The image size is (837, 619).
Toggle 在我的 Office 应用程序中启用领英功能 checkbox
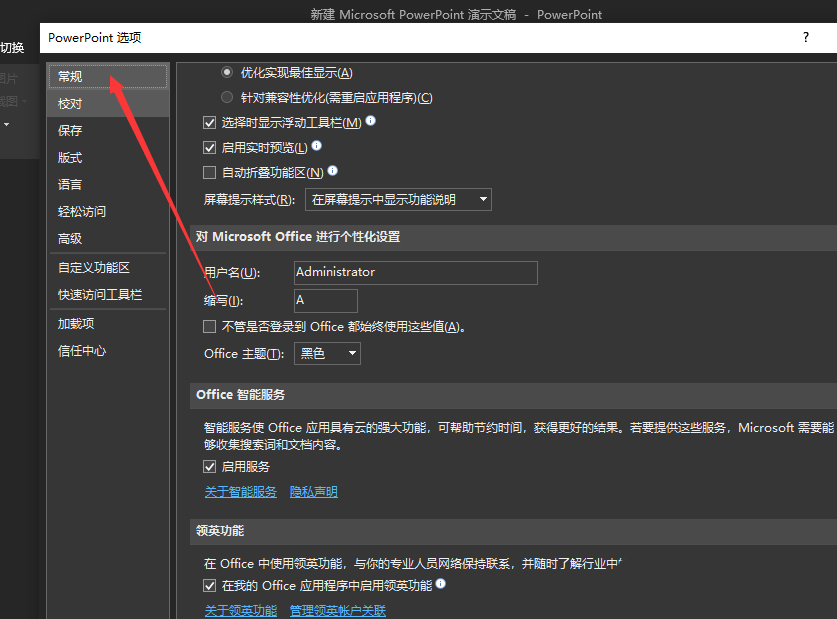point(209,586)
